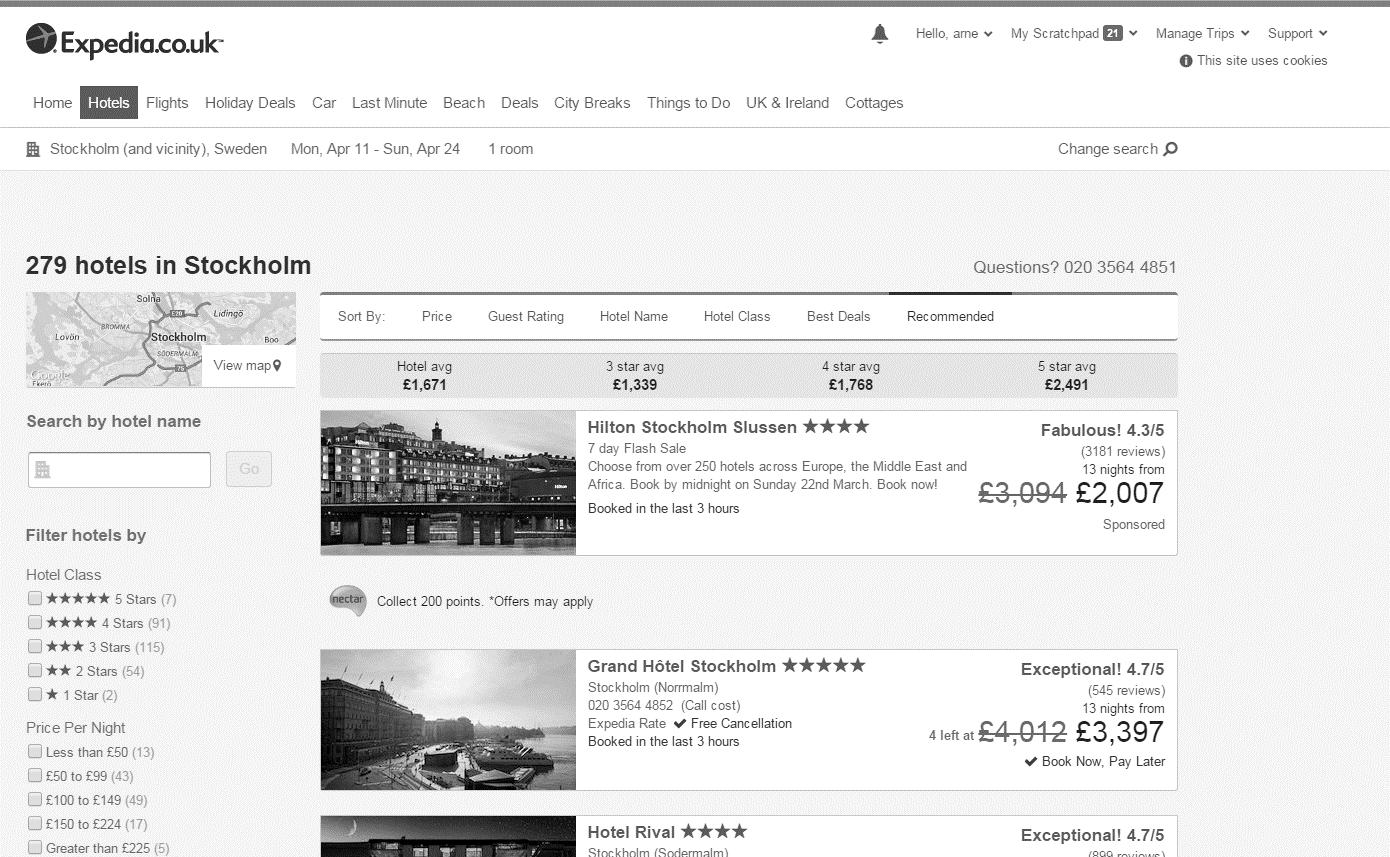
Task: Enable the £150 to £224 price filter
Action: [x=35, y=823]
